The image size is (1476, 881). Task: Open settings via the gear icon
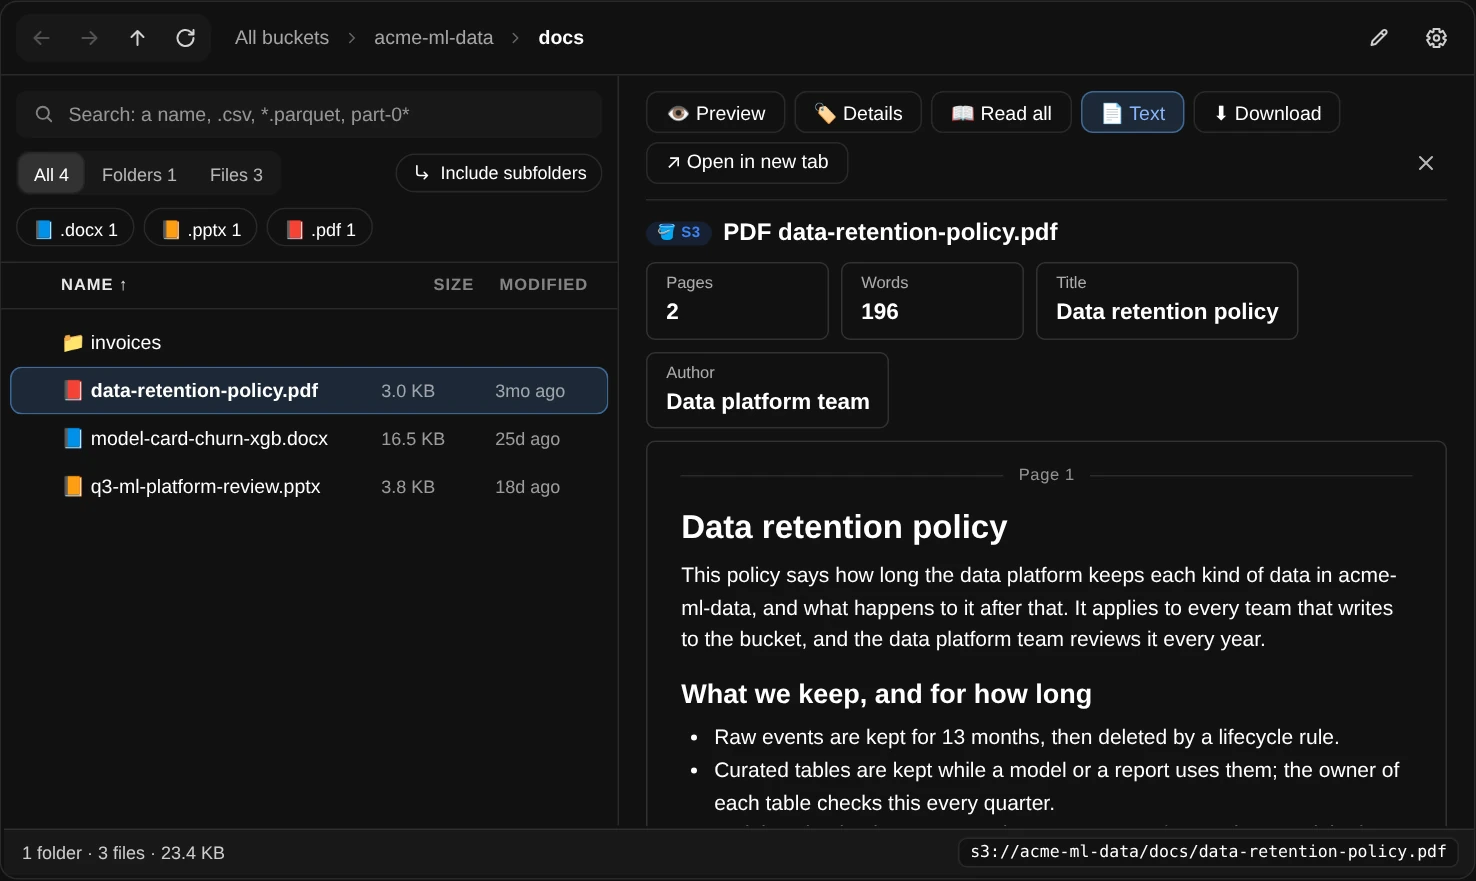click(1436, 38)
